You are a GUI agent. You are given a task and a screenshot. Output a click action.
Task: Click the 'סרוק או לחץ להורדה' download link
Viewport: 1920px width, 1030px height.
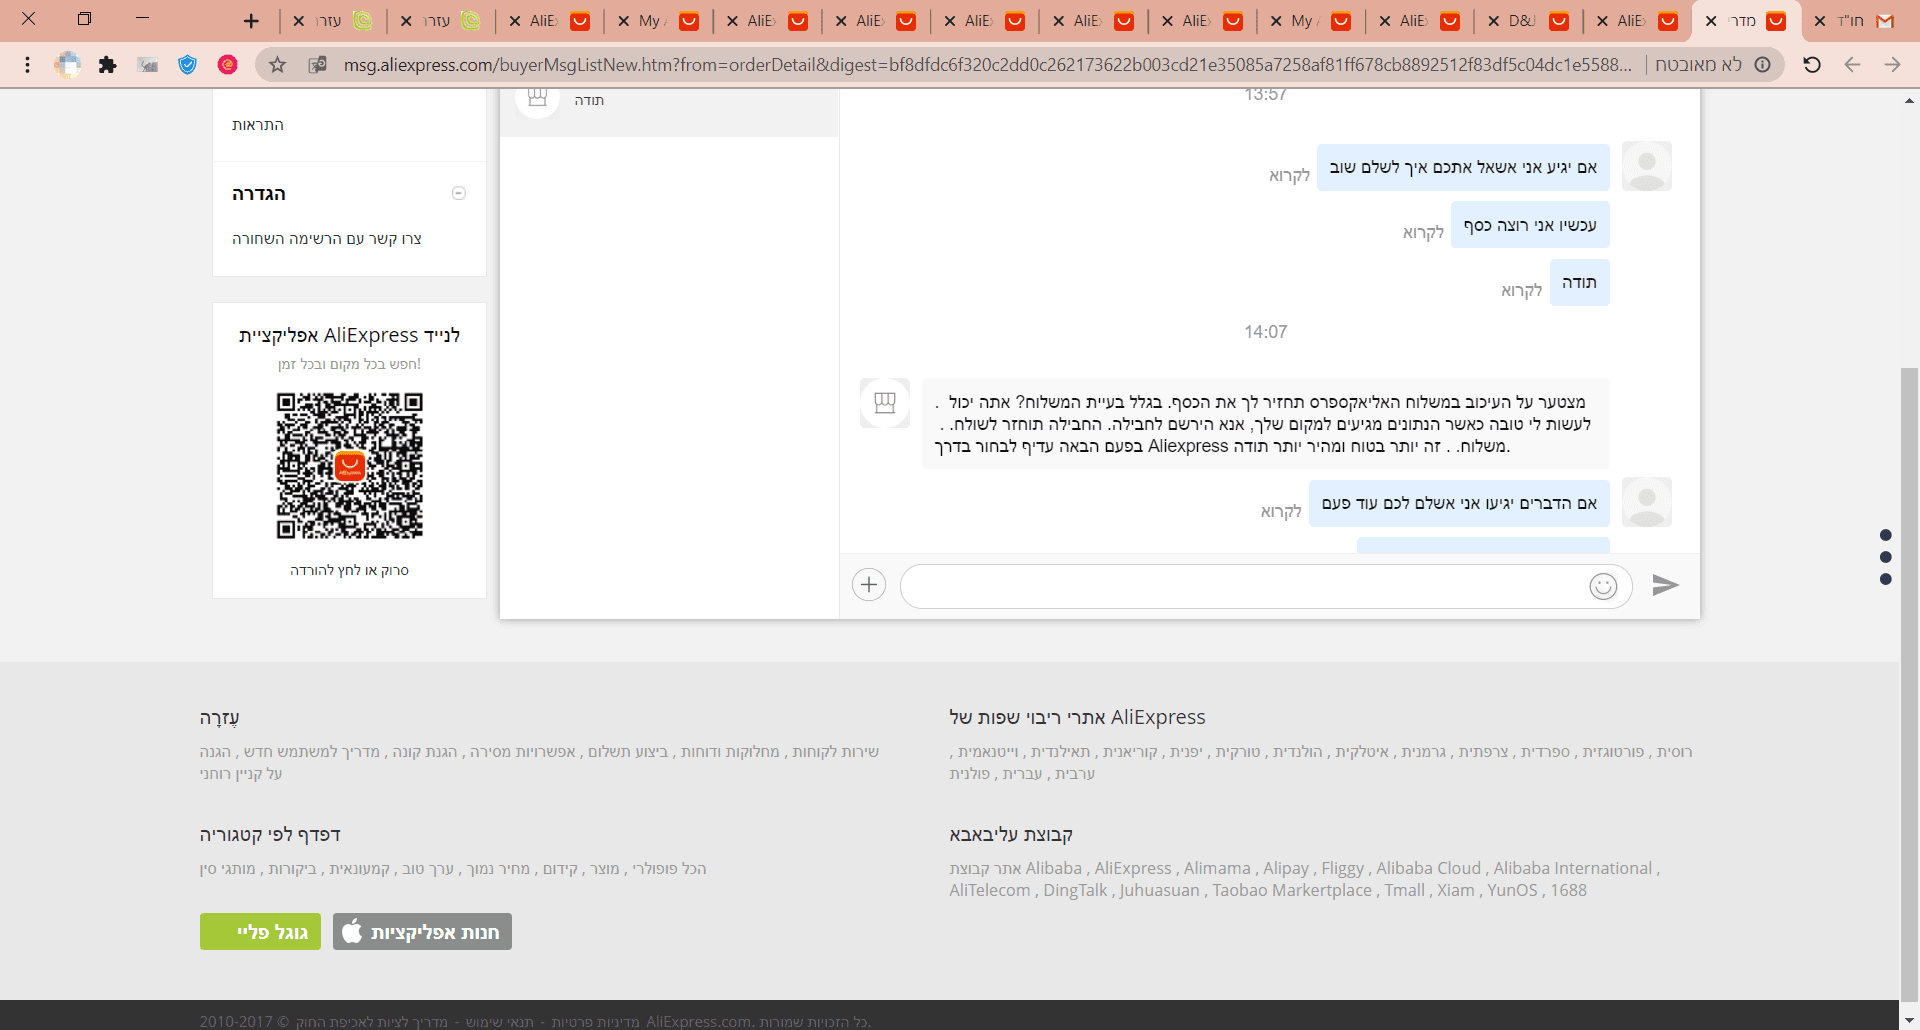point(349,570)
